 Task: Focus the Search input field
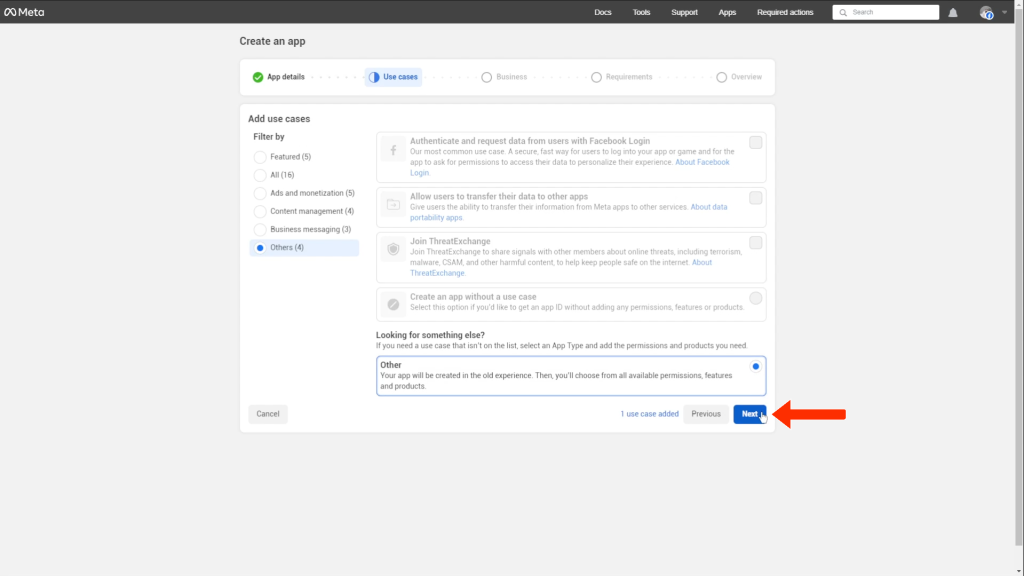click(886, 12)
